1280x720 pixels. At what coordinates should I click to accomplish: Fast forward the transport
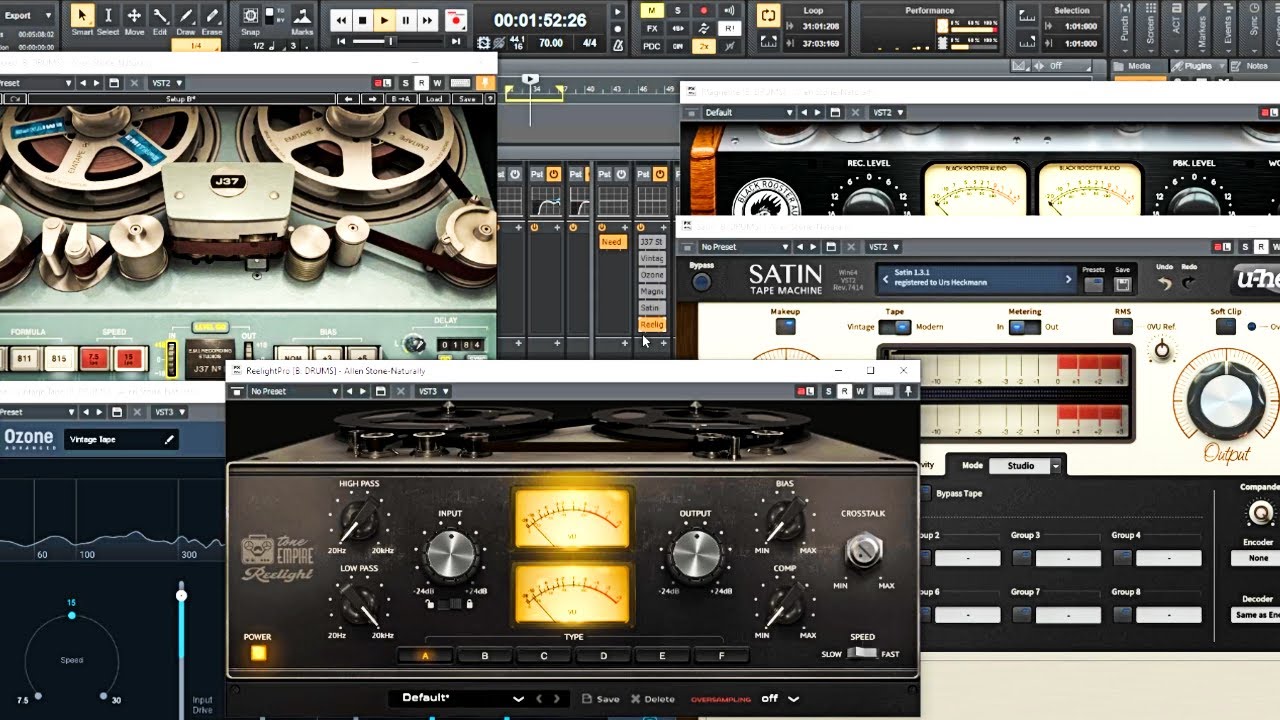(x=428, y=20)
